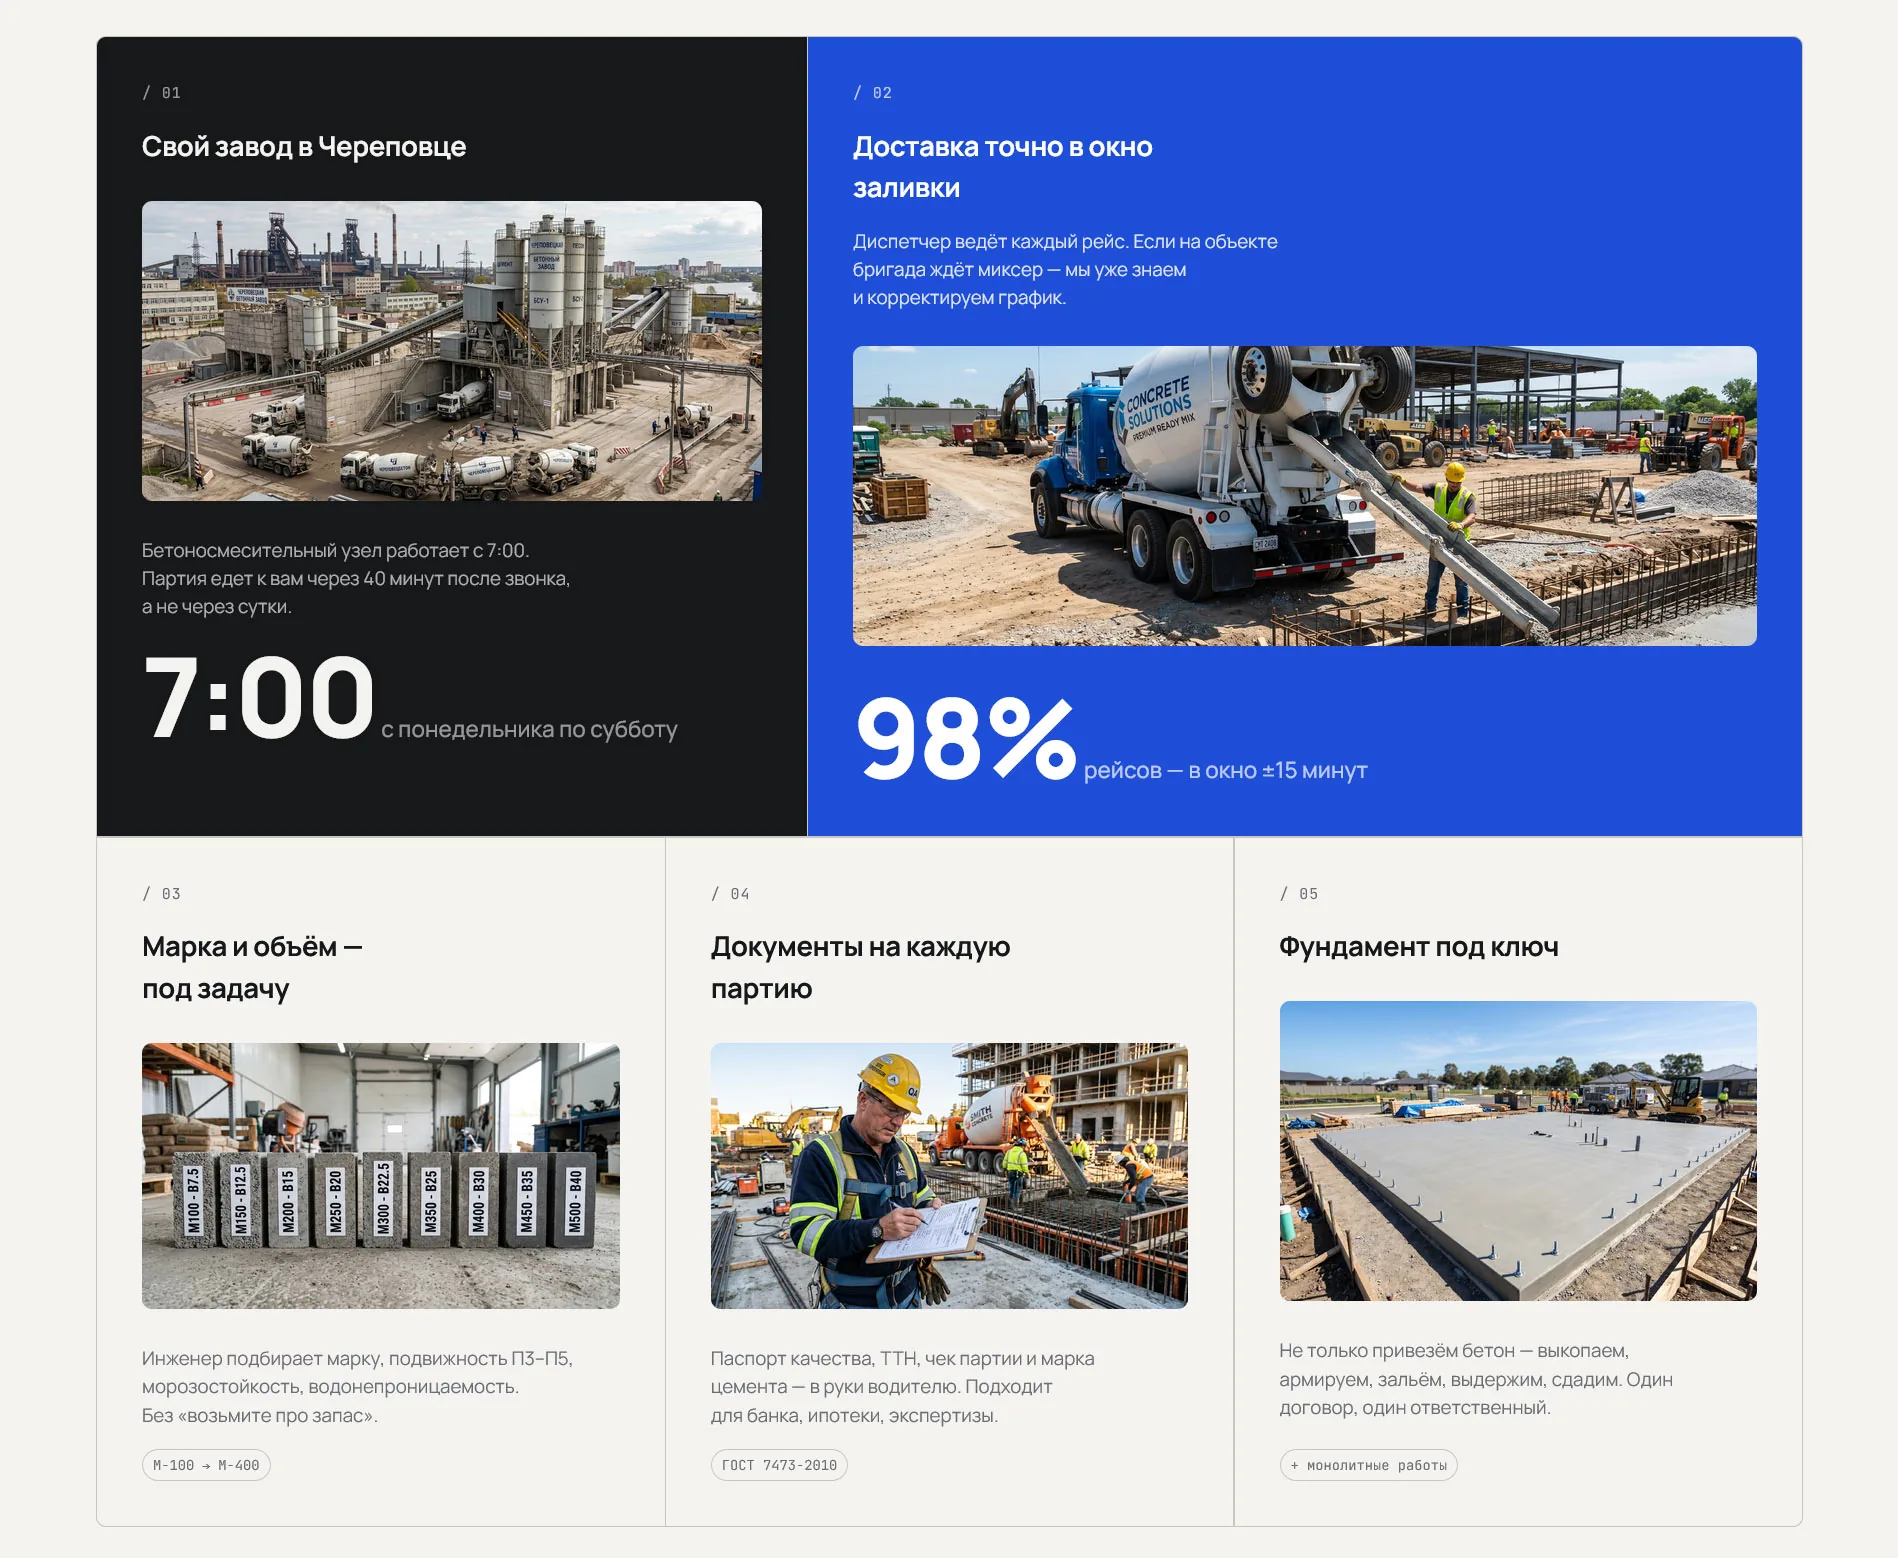Click the / 02 card number

click(x=873, y=93)
